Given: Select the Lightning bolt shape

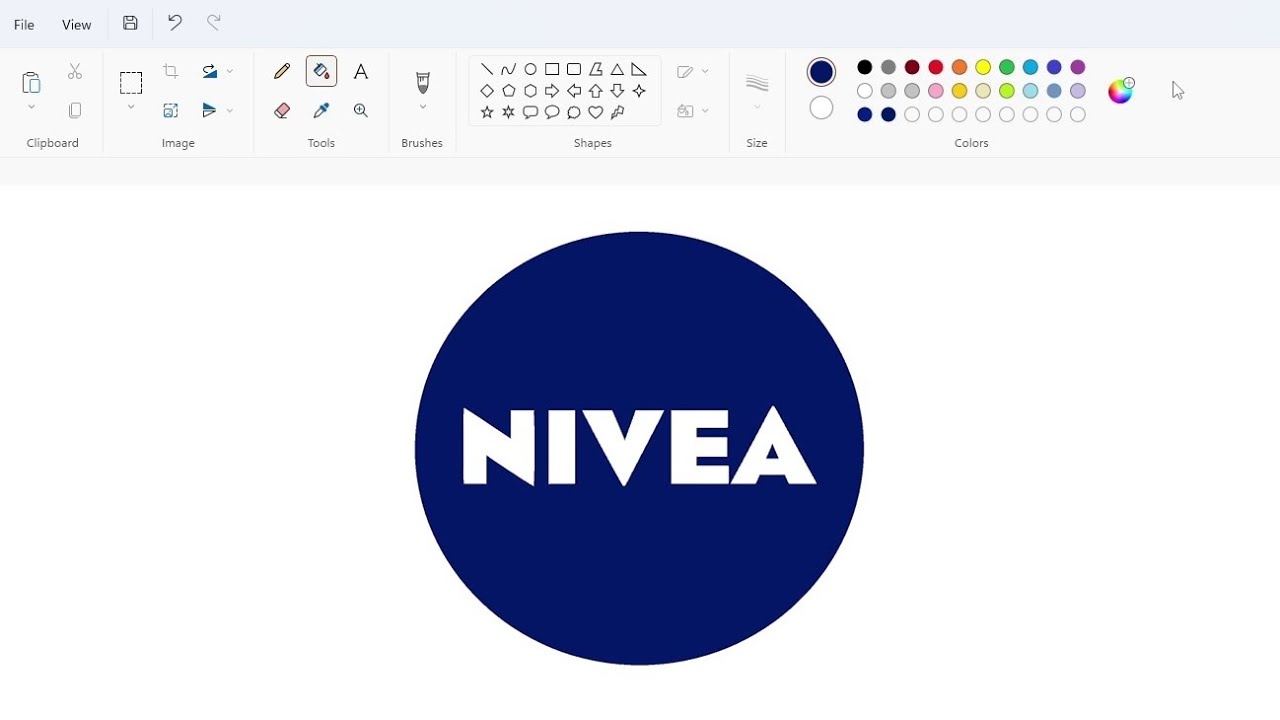Looking at the screenshot, I should click(x=617, y=112).
